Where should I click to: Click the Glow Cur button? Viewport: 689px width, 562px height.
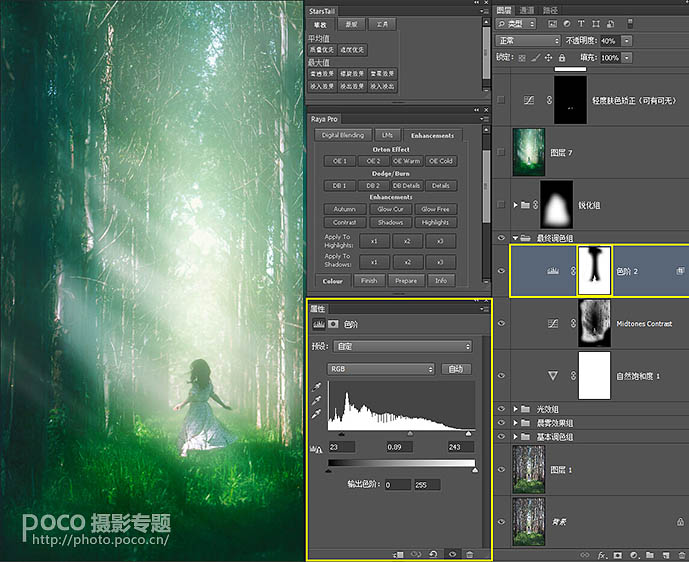tap(390, 210)
